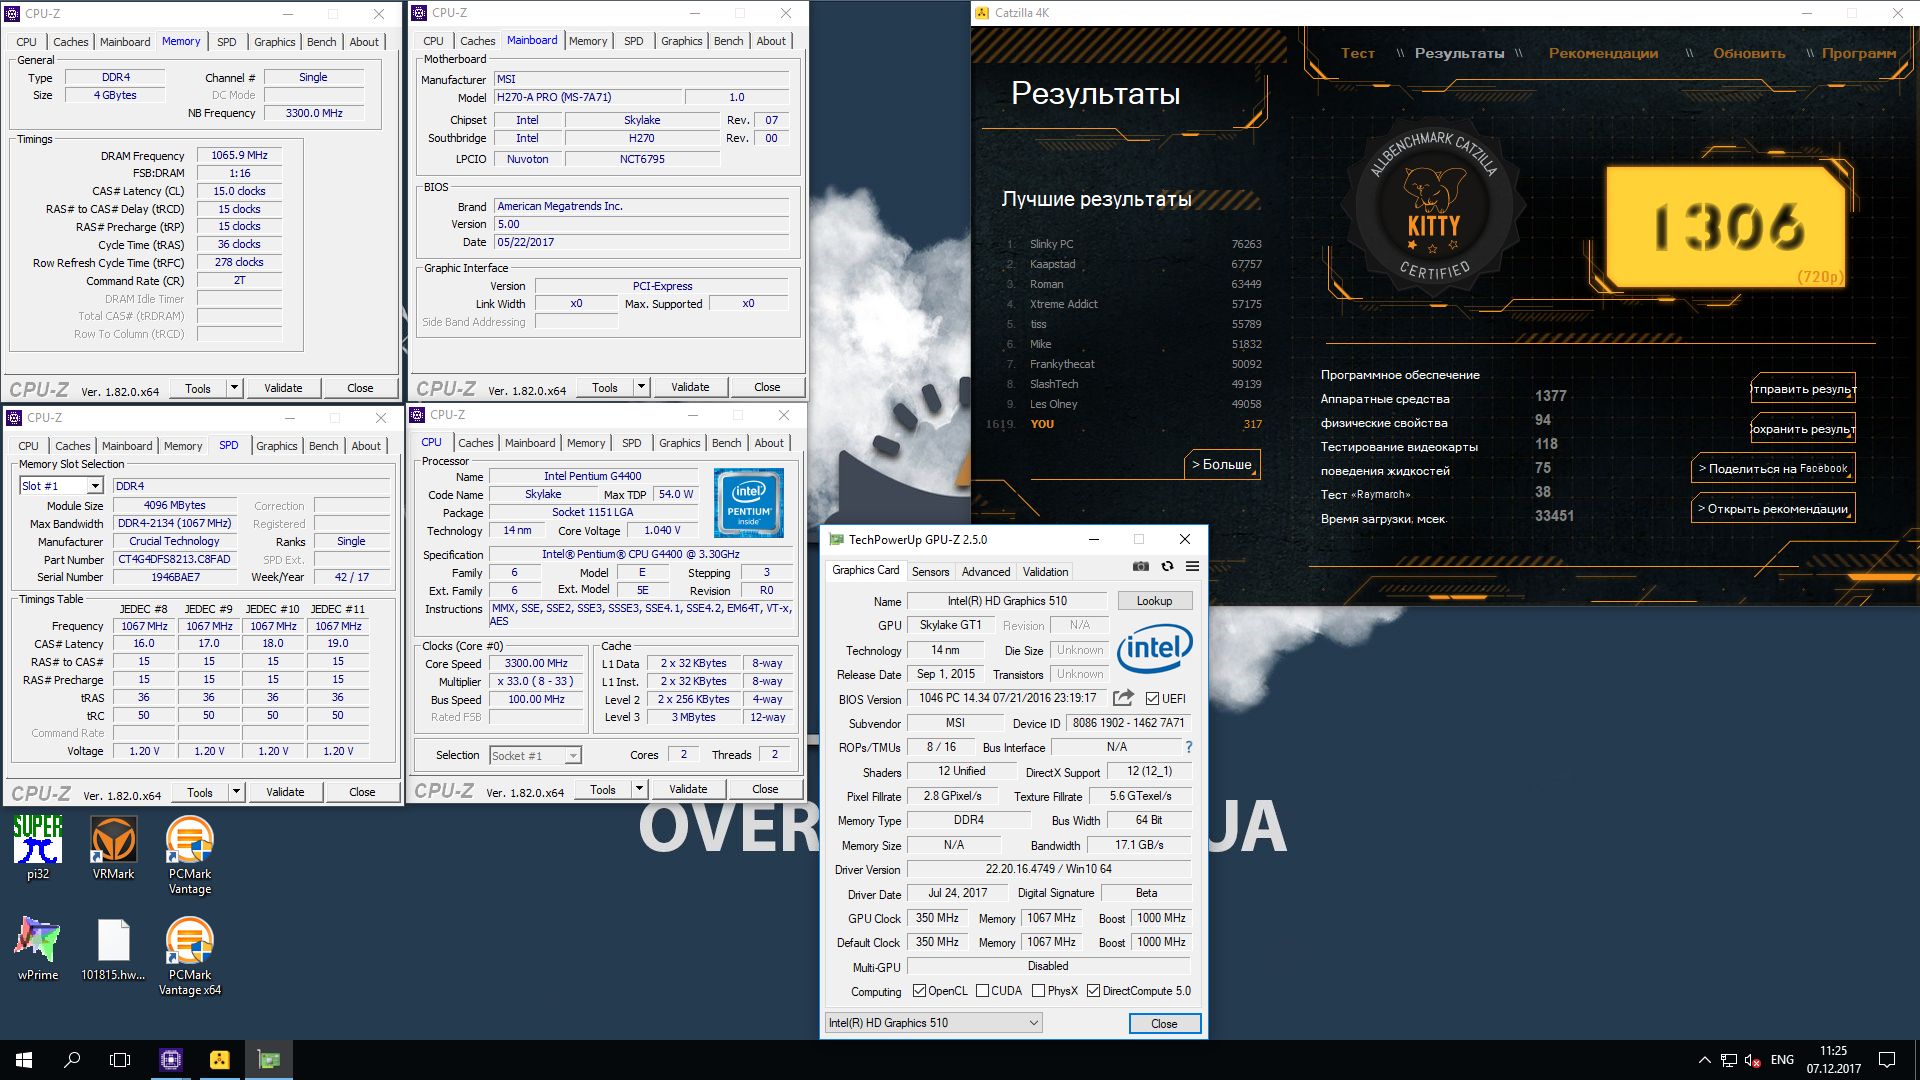This screenshot has height=1080, width=1920.
Task: Click Открыть рекомендации button
Action: (x=1773, y=508)
